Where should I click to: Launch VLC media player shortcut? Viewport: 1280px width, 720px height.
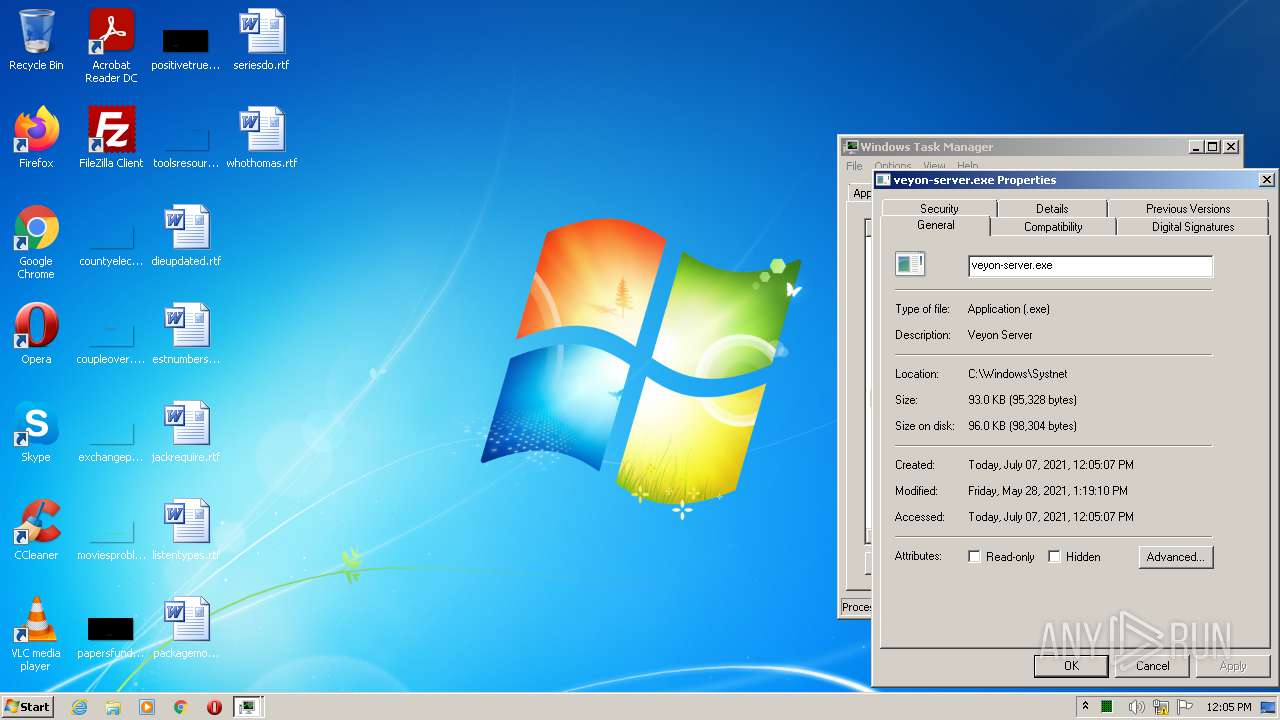36,634
